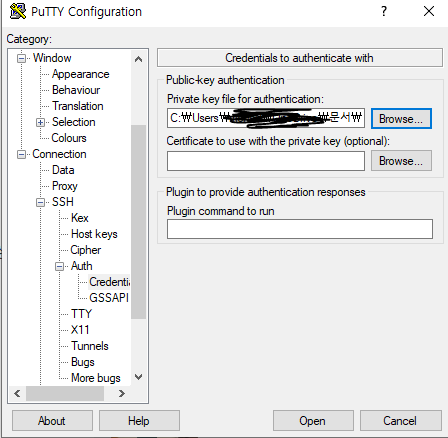
Task: Click the 'Credentials to authenticate with' header
Action: 300,58
